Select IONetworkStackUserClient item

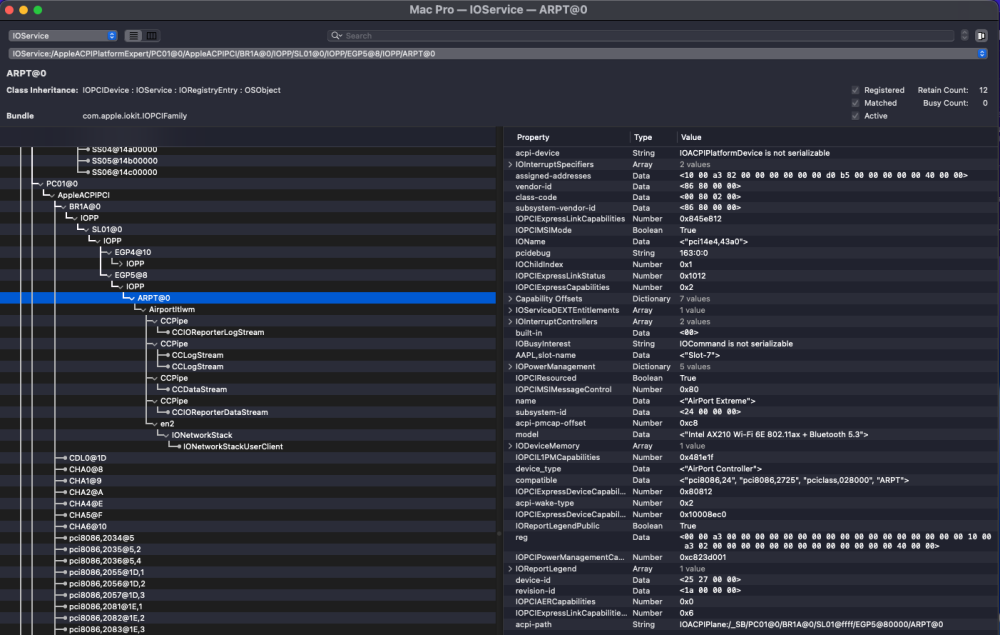233,446
